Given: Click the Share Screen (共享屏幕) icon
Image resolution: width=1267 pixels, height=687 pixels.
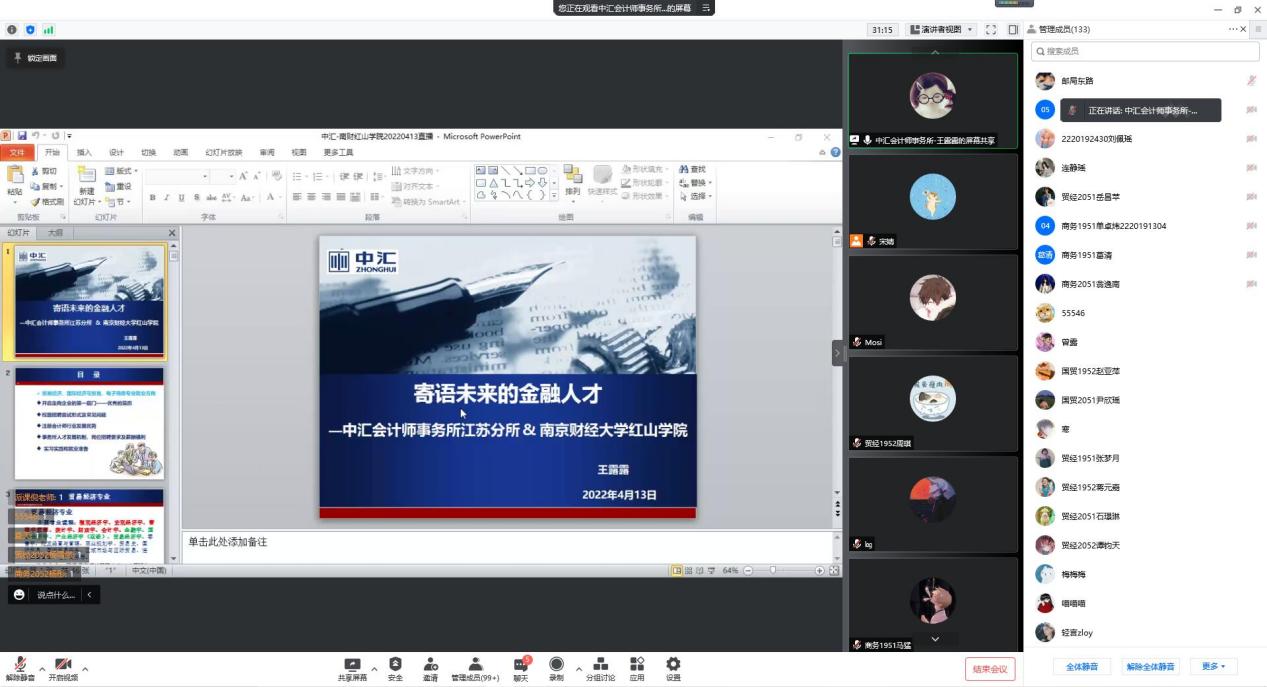Looking at the screenshot, I should click(x=352, y=665).
